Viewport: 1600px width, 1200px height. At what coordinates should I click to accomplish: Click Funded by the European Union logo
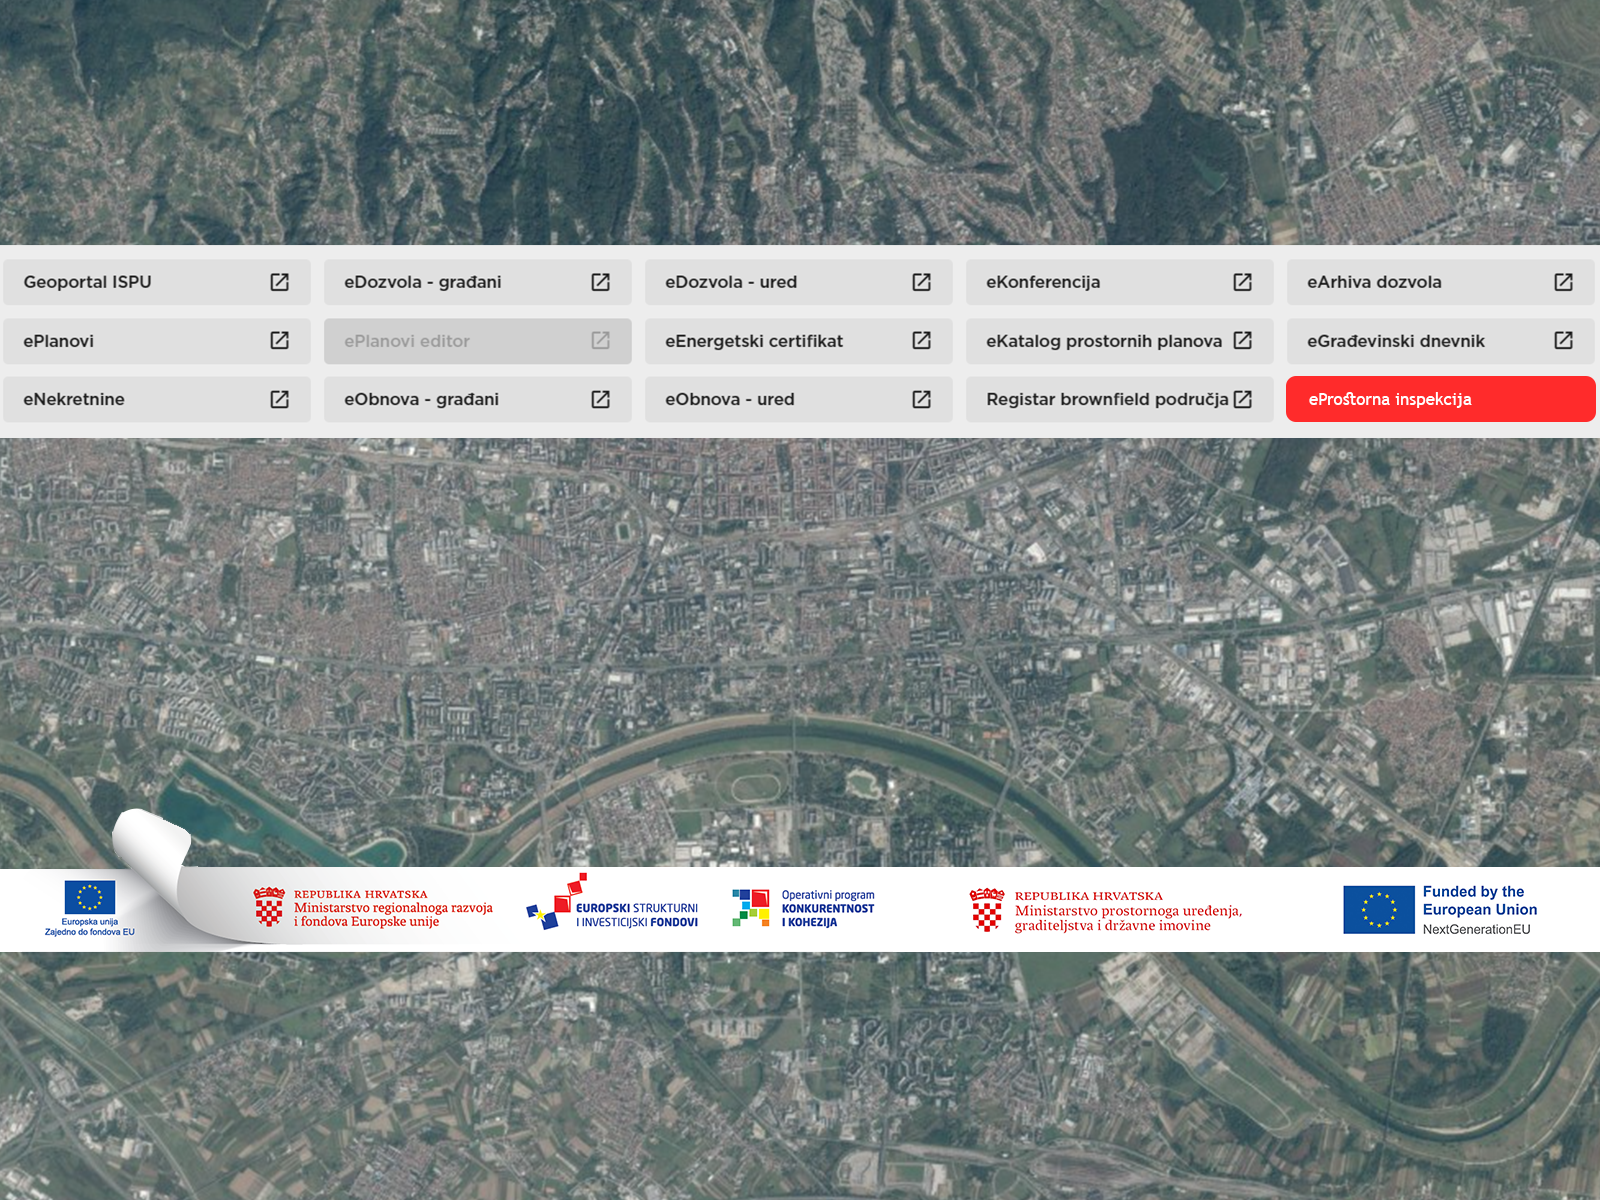click(x=1440, y=909)
